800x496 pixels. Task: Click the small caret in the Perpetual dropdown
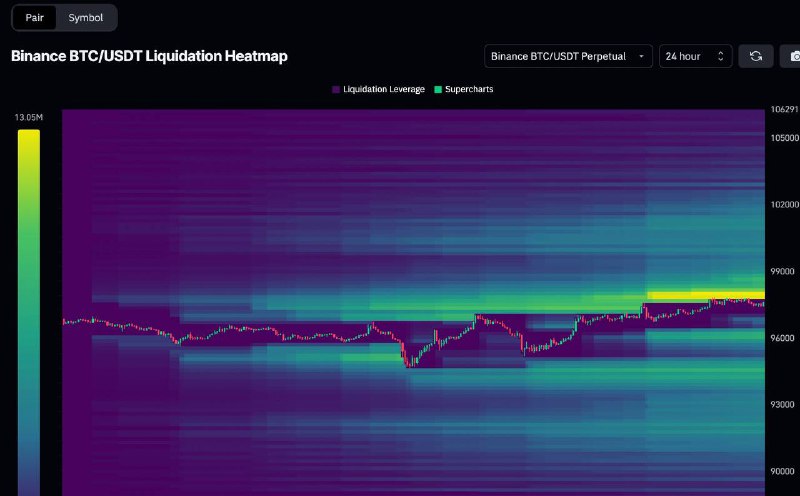coord(641,56)
